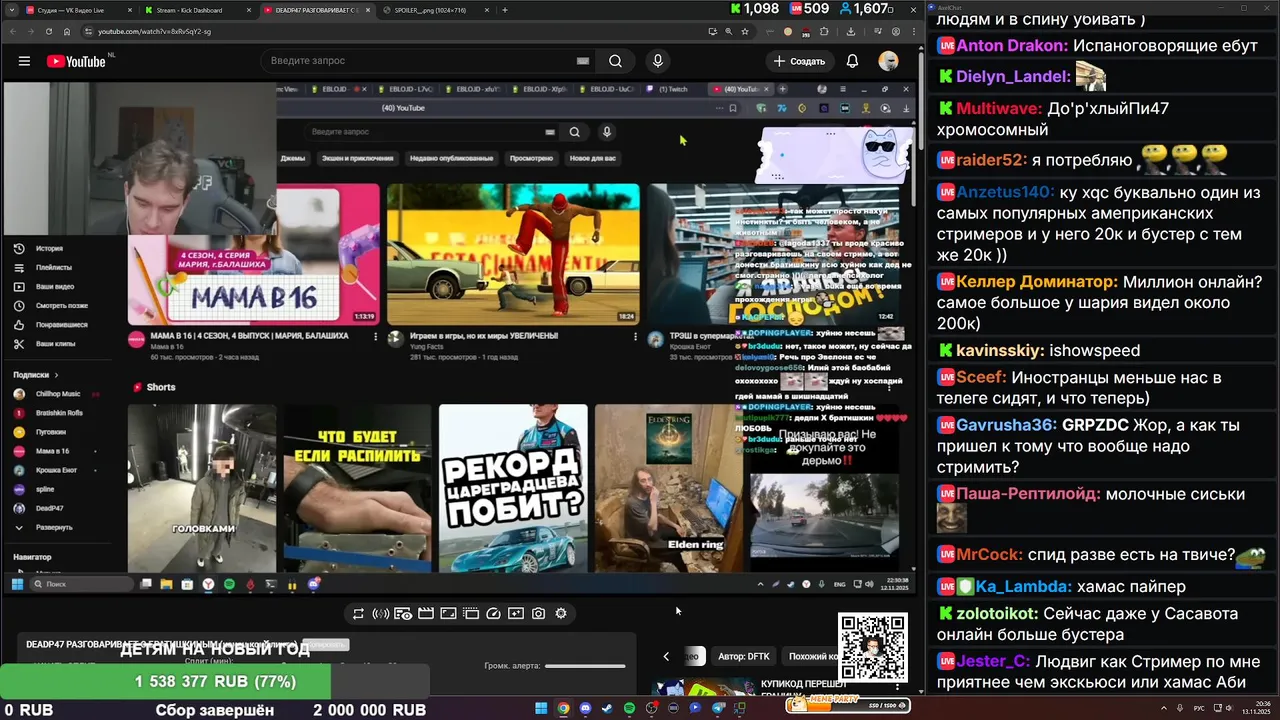Click the broadcast signal icon in control strip
The height and width of the screenshot is (720, 1280).
(380, 614)
